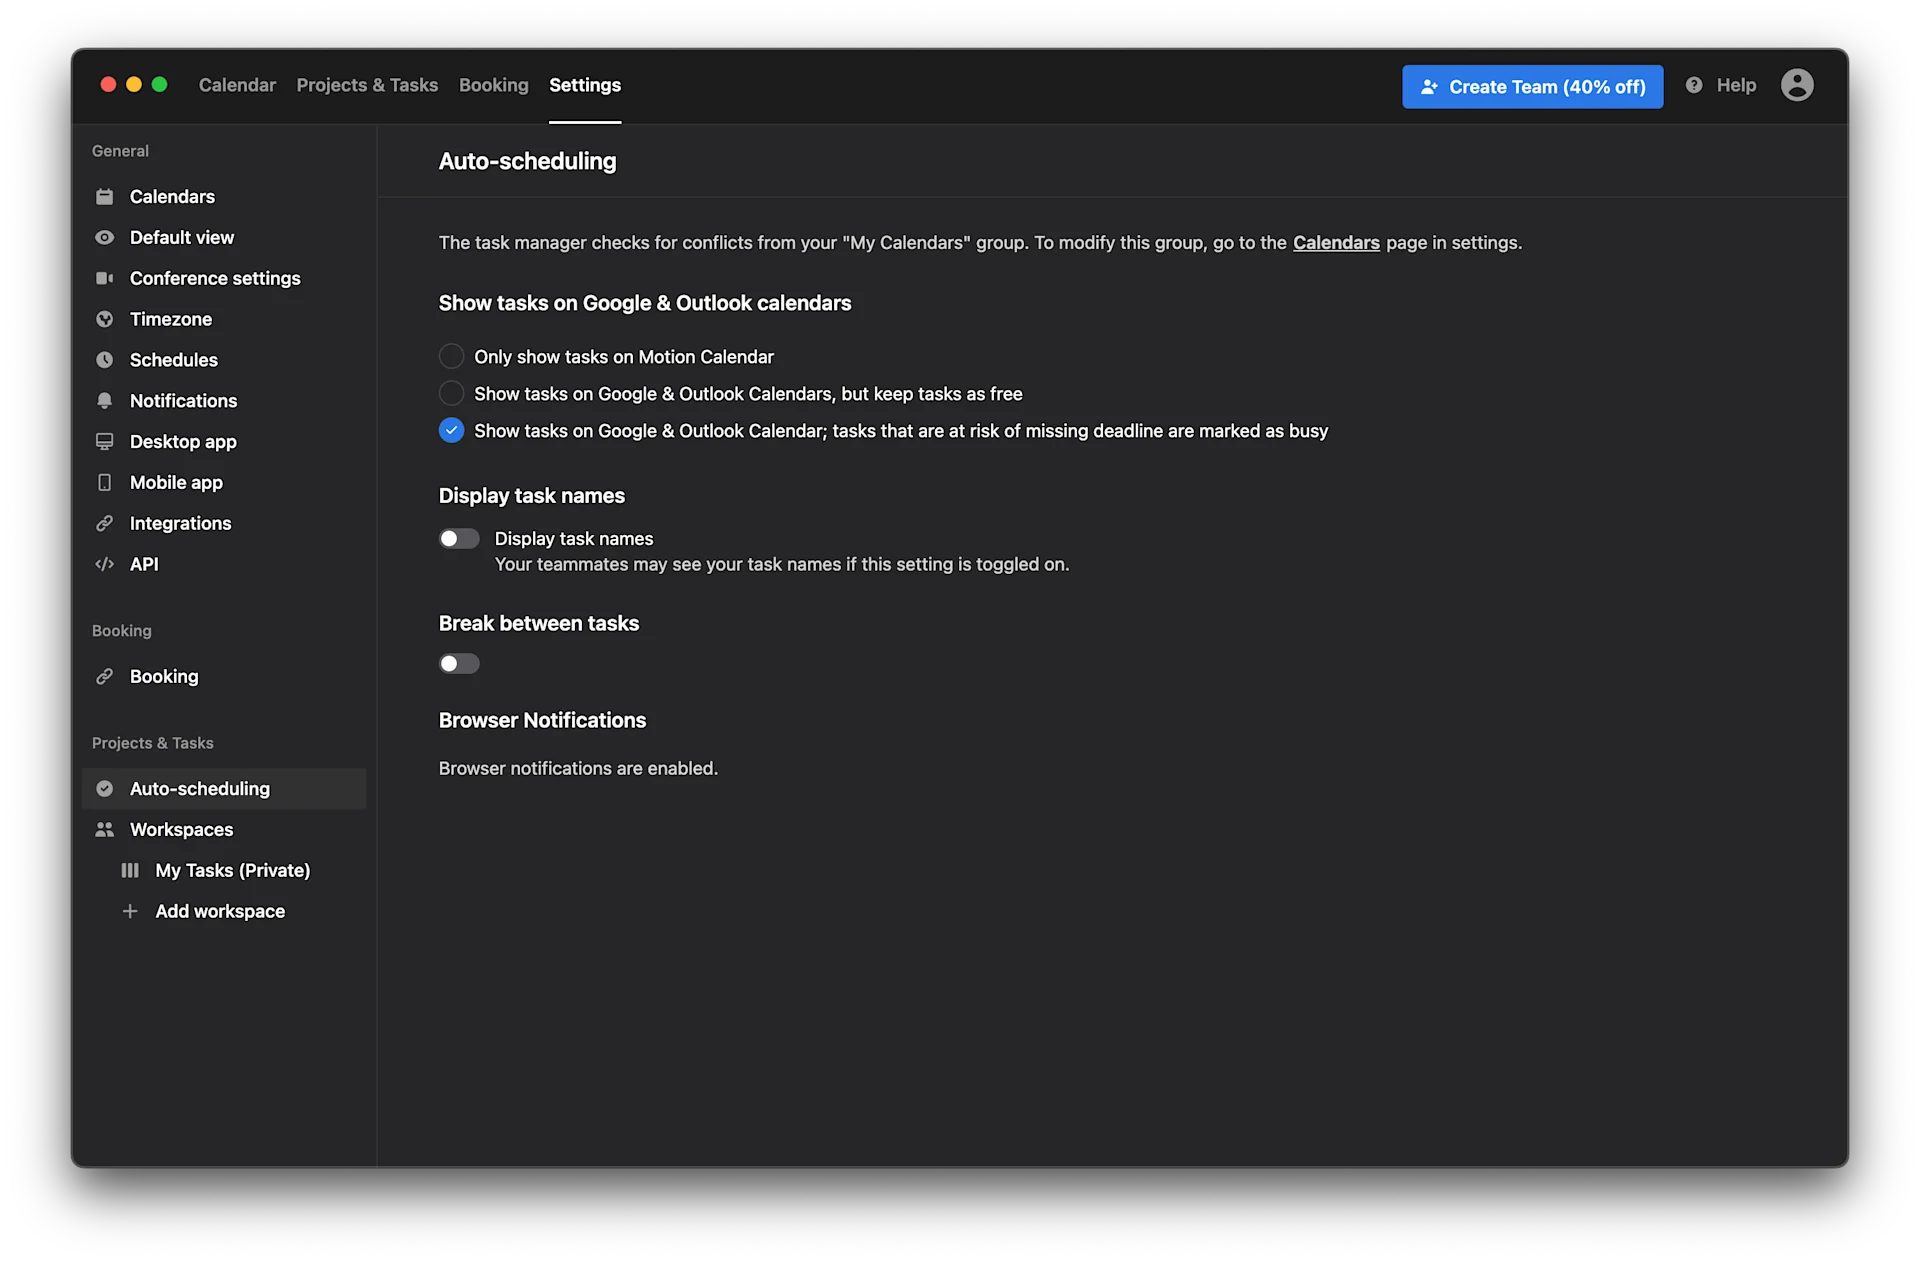Turn on Break between tasks

point(458,663)
